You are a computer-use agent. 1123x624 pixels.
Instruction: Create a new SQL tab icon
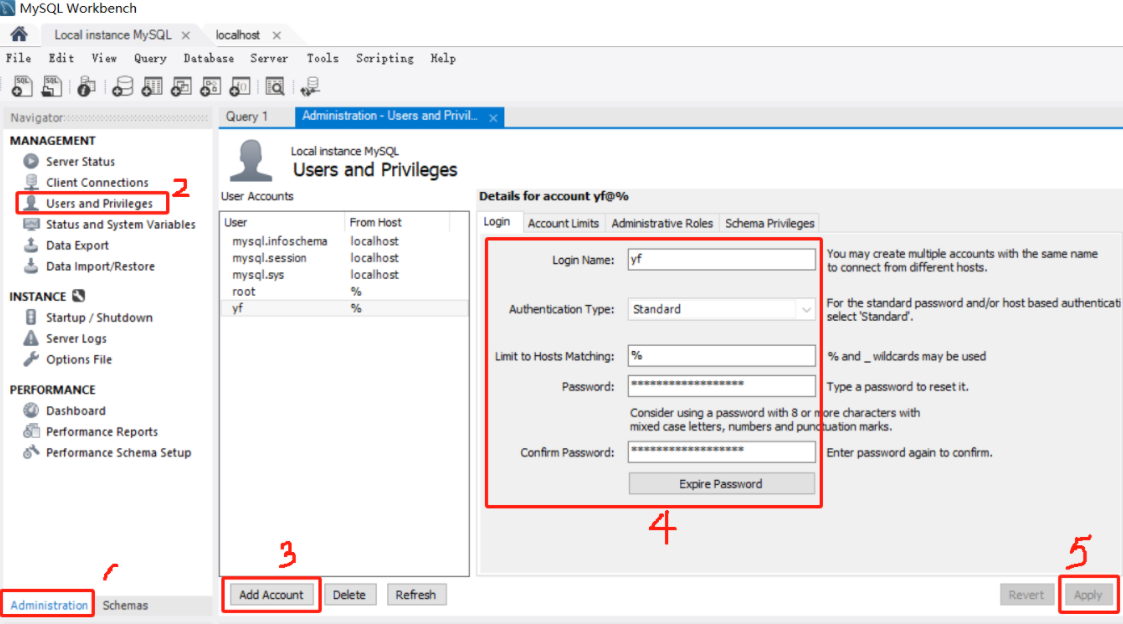(x=22, y=87)
